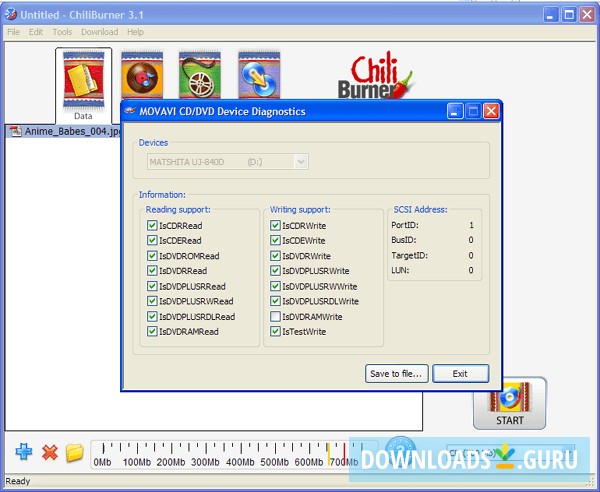600x492 pixels.
Task: Toggle the IsCDRRead checkbox
Action: click(152, 225)
